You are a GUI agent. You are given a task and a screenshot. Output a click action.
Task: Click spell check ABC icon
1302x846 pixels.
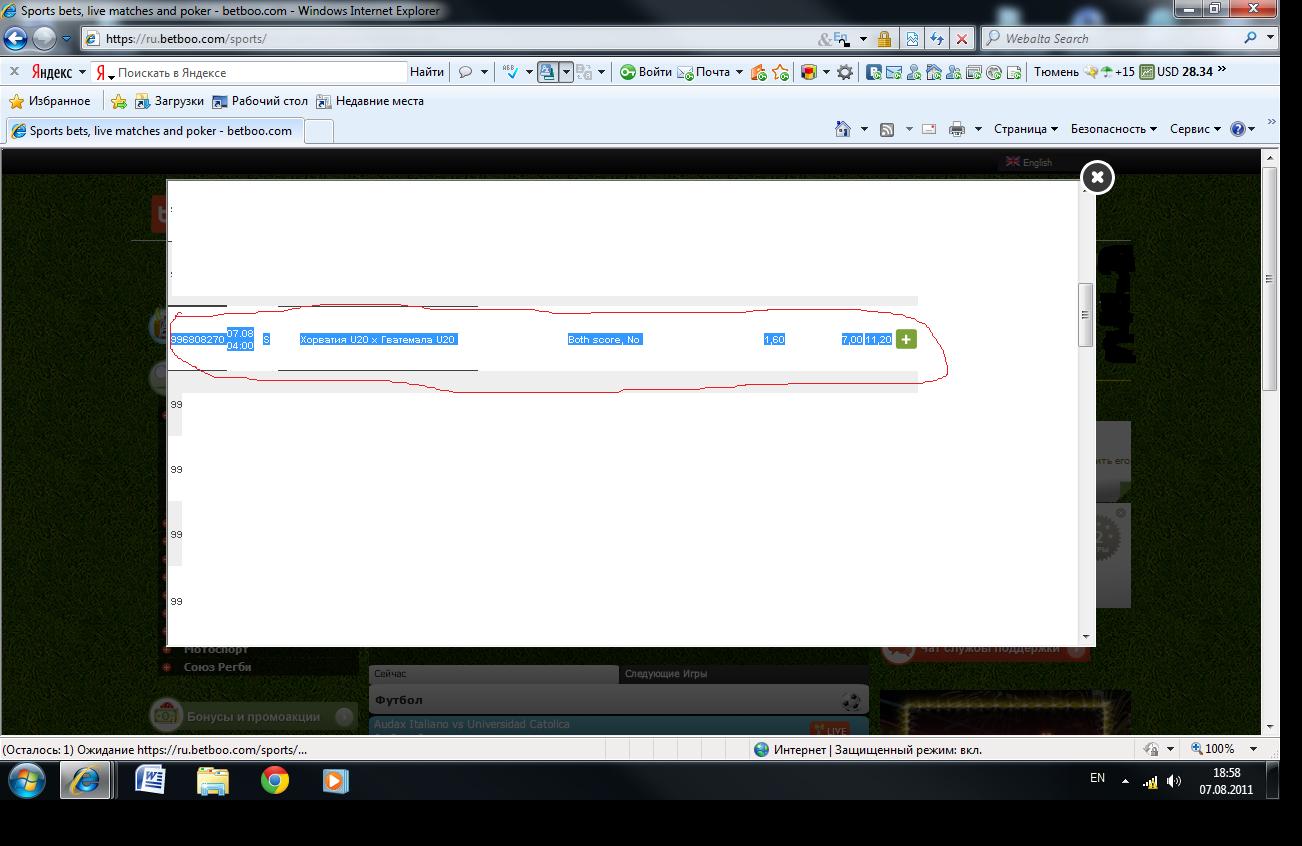pyautogui.click(x=510, y=72)
